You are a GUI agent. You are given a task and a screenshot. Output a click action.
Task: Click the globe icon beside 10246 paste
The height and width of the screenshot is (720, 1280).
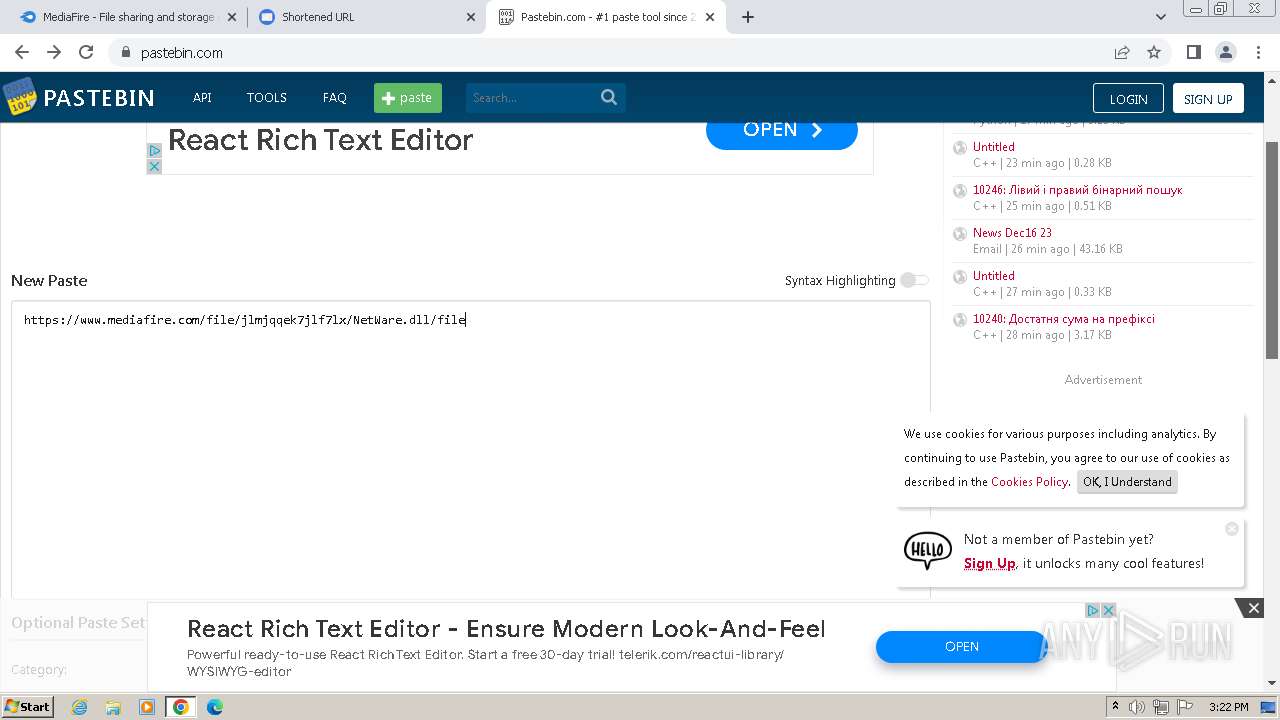pyautogui.click(x=960, y=191)
